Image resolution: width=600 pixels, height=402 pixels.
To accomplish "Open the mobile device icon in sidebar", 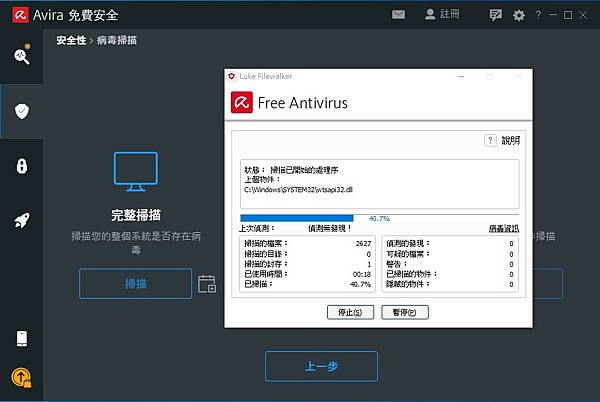I will pos(22,339).
